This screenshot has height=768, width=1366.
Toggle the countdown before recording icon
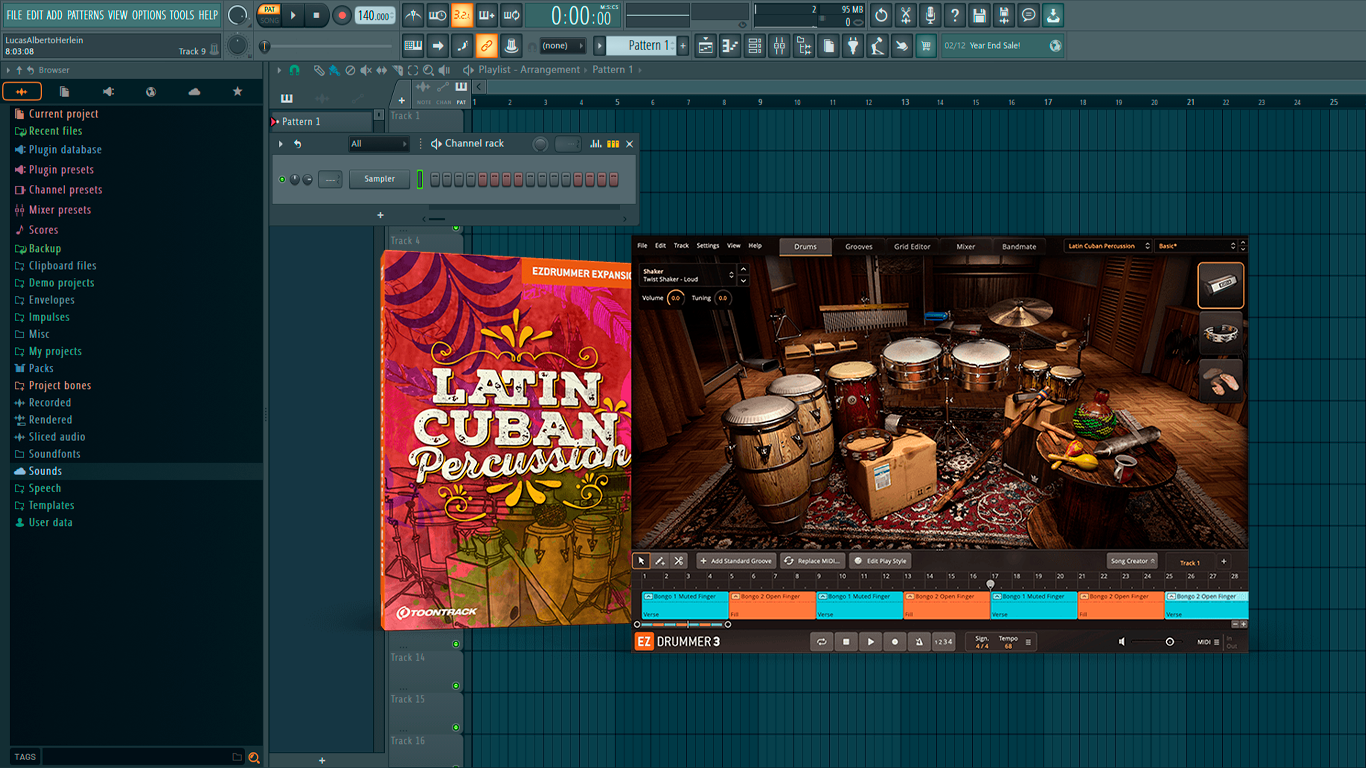click(437, 15)
